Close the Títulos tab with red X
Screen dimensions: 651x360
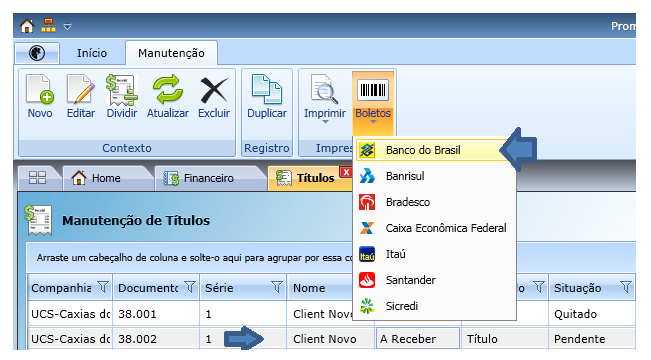[x=346, y=172]
